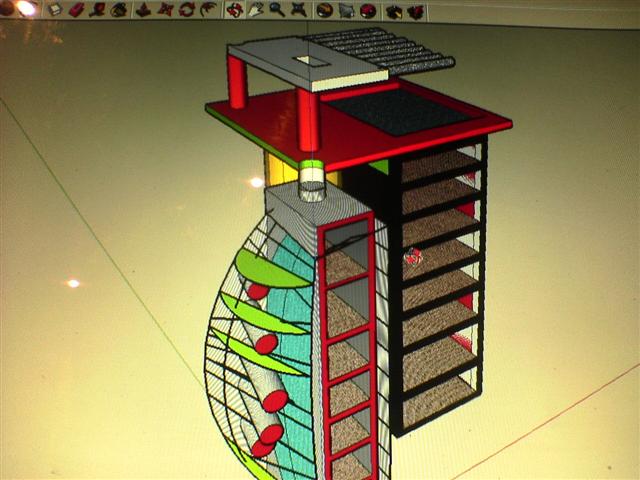Click the Zoom Extents icon

tap(298, 10)
